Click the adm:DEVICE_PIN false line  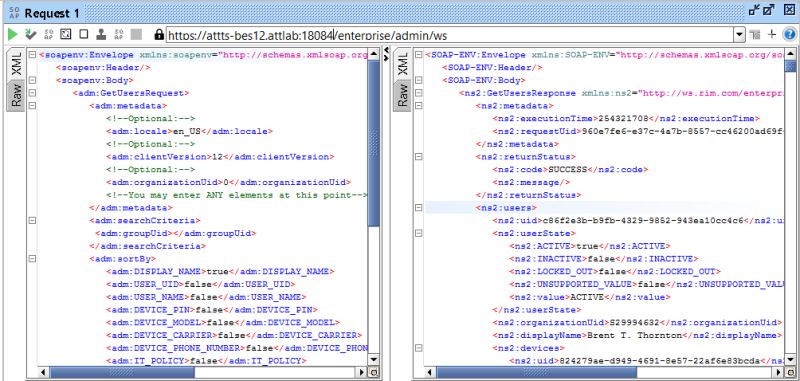[x=212, y=310]
